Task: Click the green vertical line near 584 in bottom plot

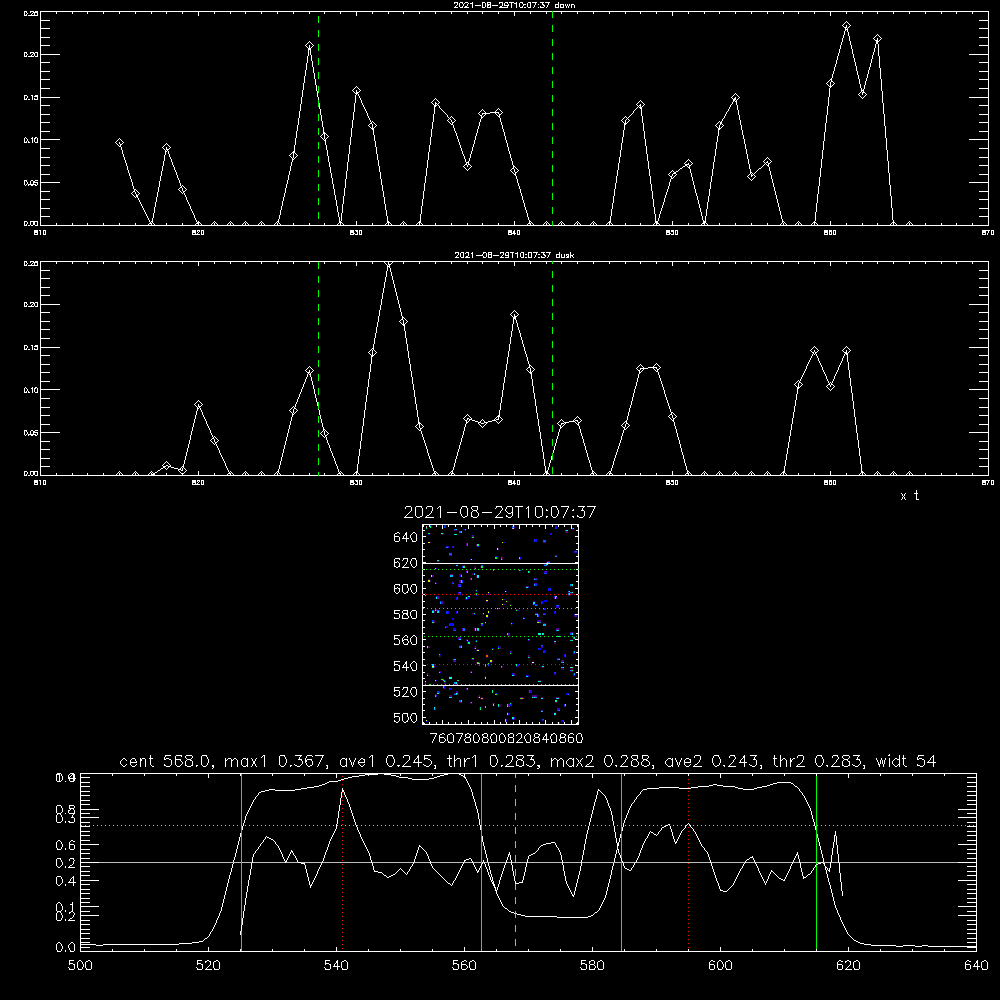Action: (x=621, y=861)
